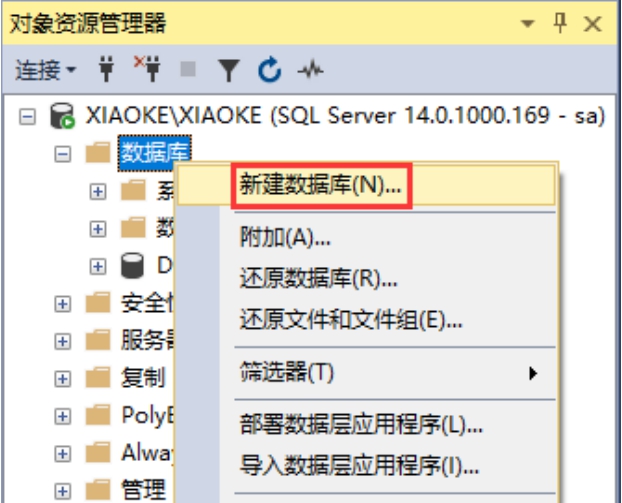622x503 pixels.
Task: Open the 连接 dropdown
Action: click(x=45, y=71)
